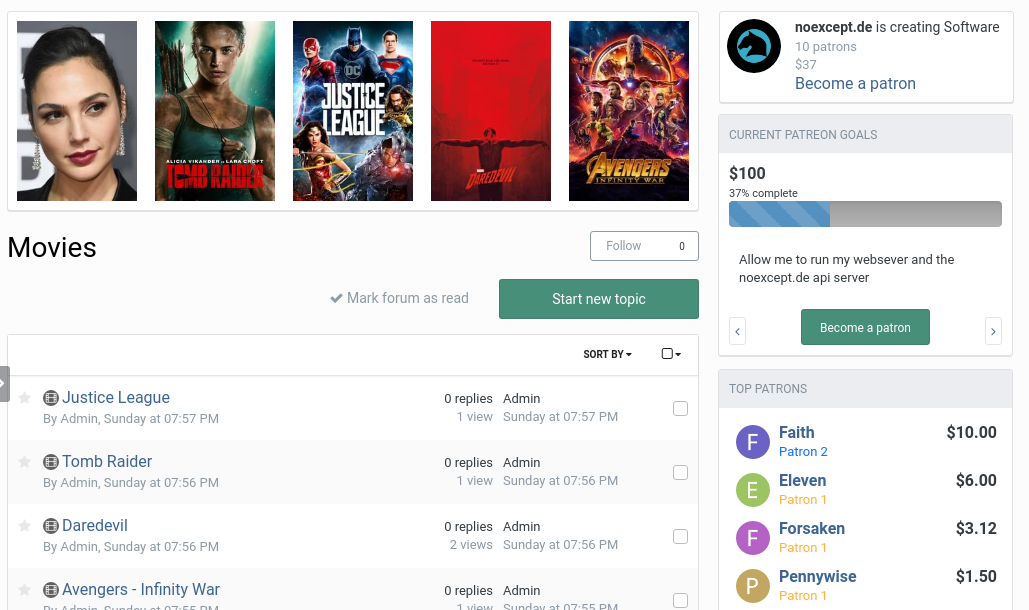The height and width of the screenshot is (610, 1029).
Task: Click the 37% complete progress bar
Action: click(x=865, y=214)
